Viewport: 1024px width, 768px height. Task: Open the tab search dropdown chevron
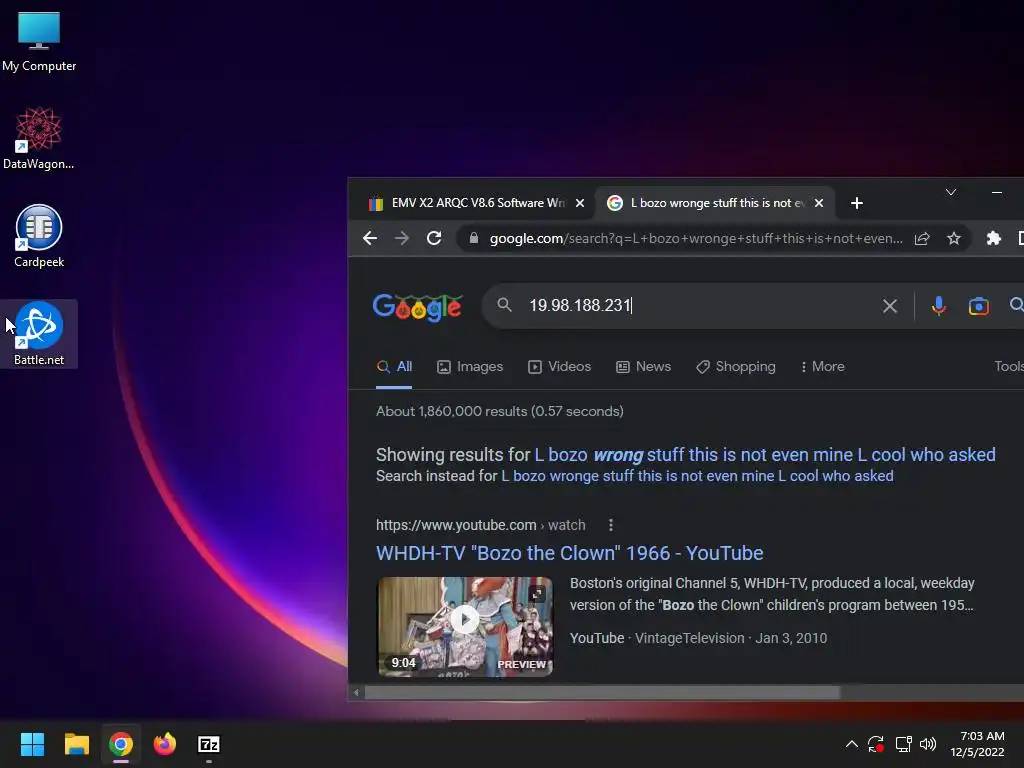pos(951,192)
